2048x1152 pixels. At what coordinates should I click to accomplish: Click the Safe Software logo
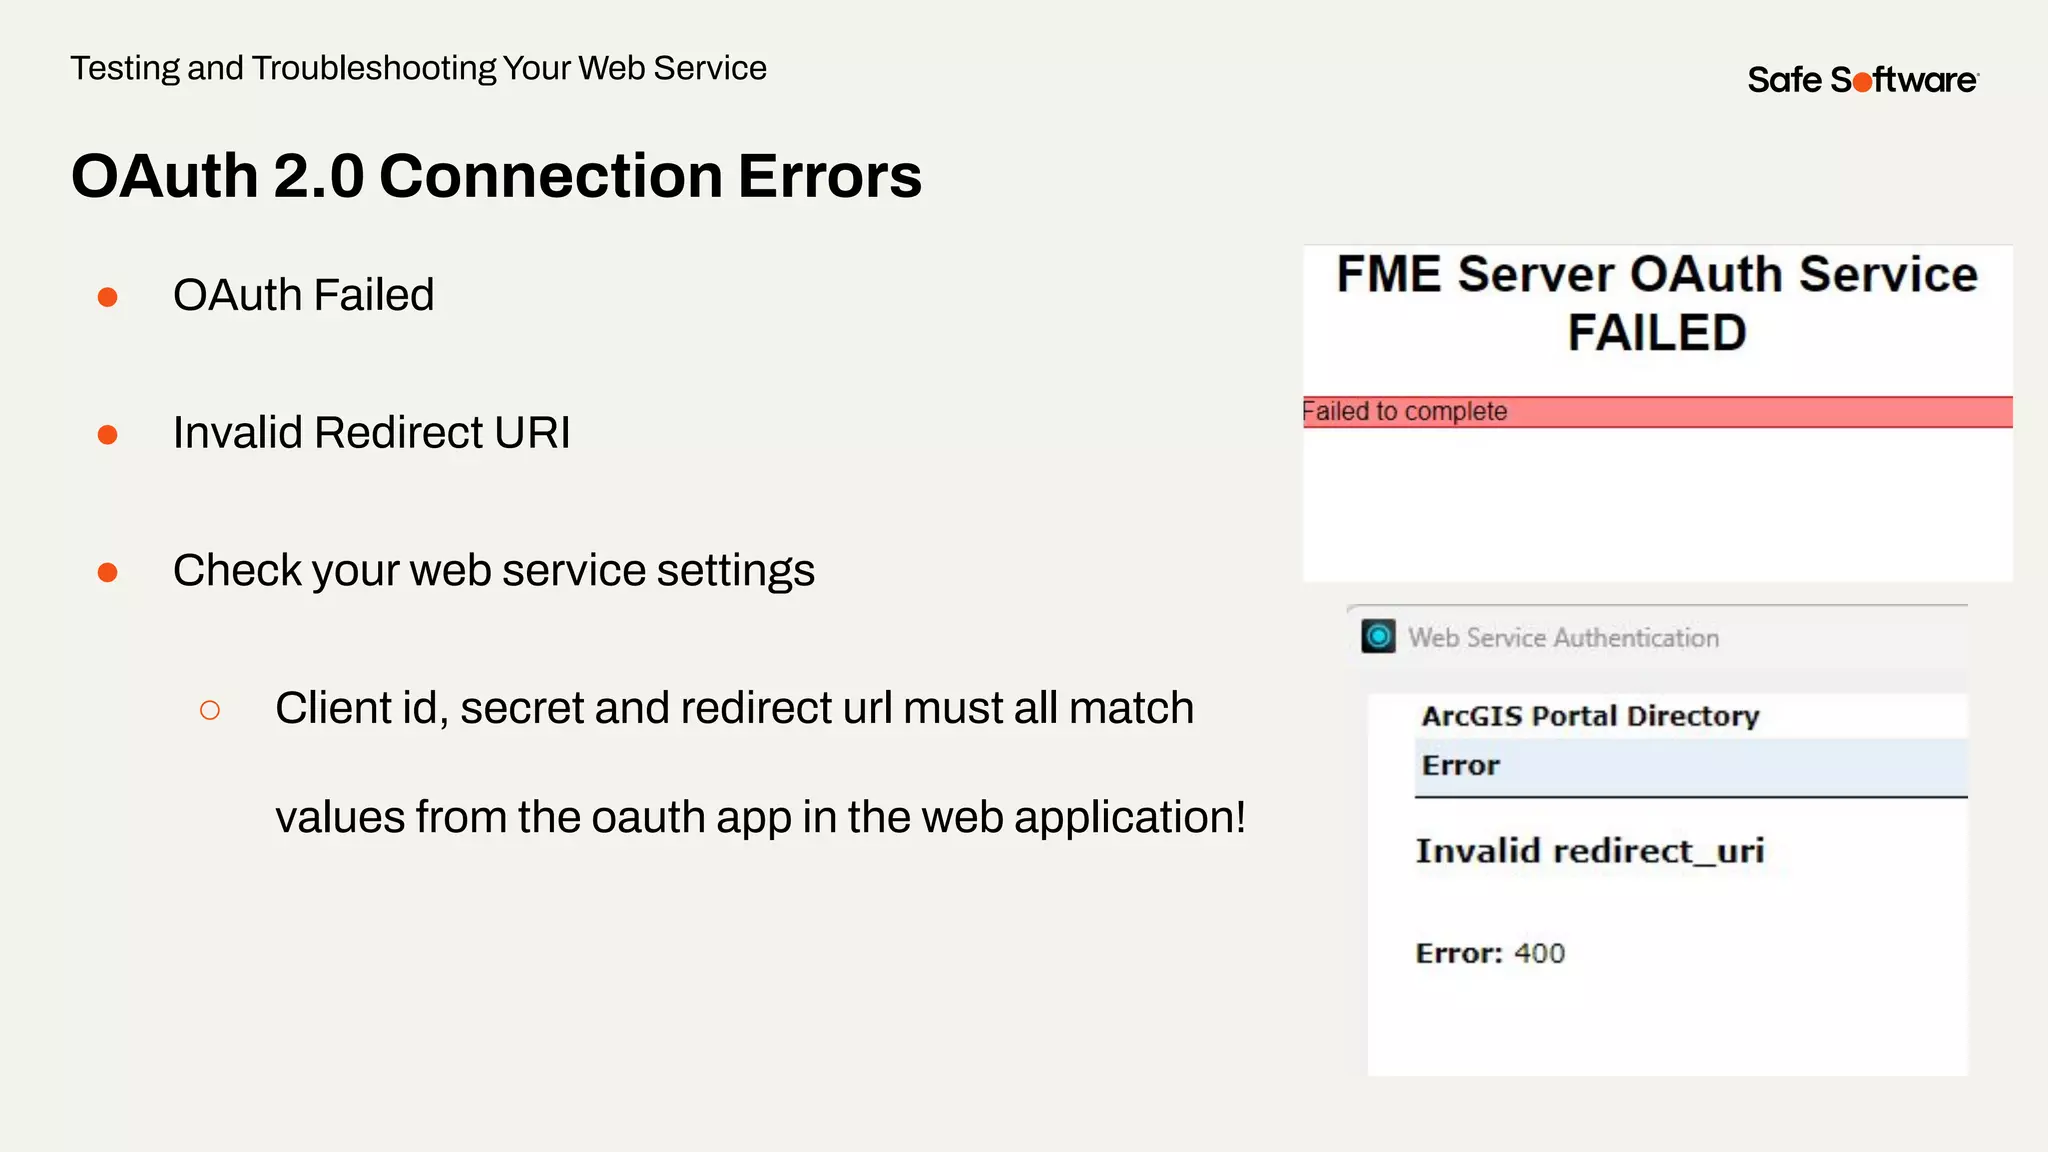point(1863,80)
